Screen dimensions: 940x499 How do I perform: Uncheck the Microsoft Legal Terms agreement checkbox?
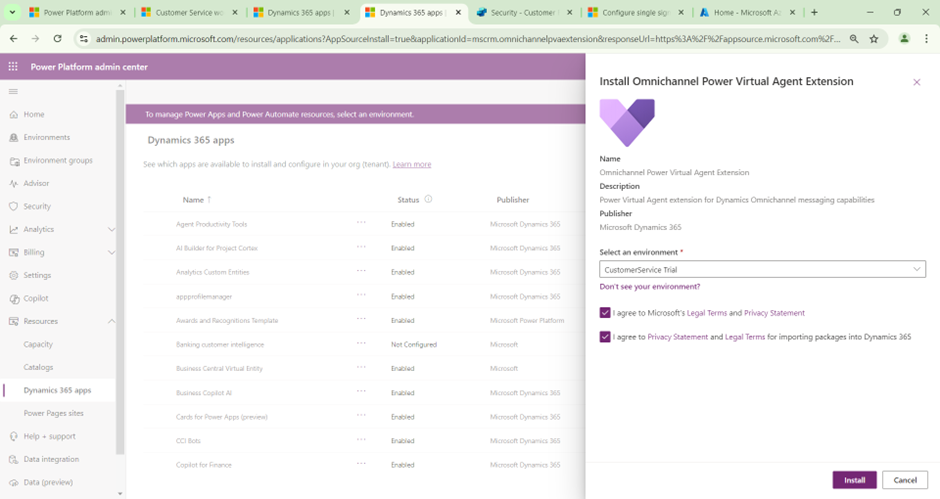click(x=605, y=313)
